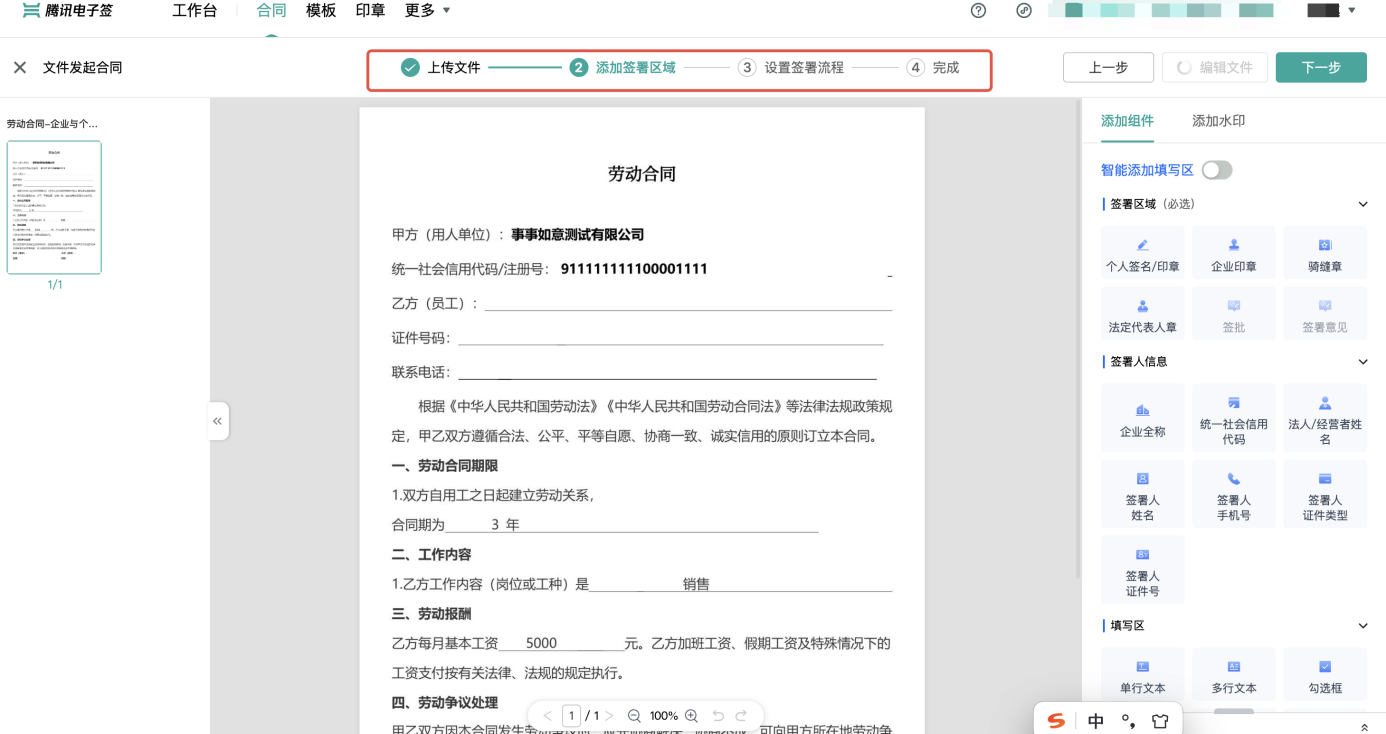
Task: Add 签署人手机号 field
Action: pos(1233,496)
